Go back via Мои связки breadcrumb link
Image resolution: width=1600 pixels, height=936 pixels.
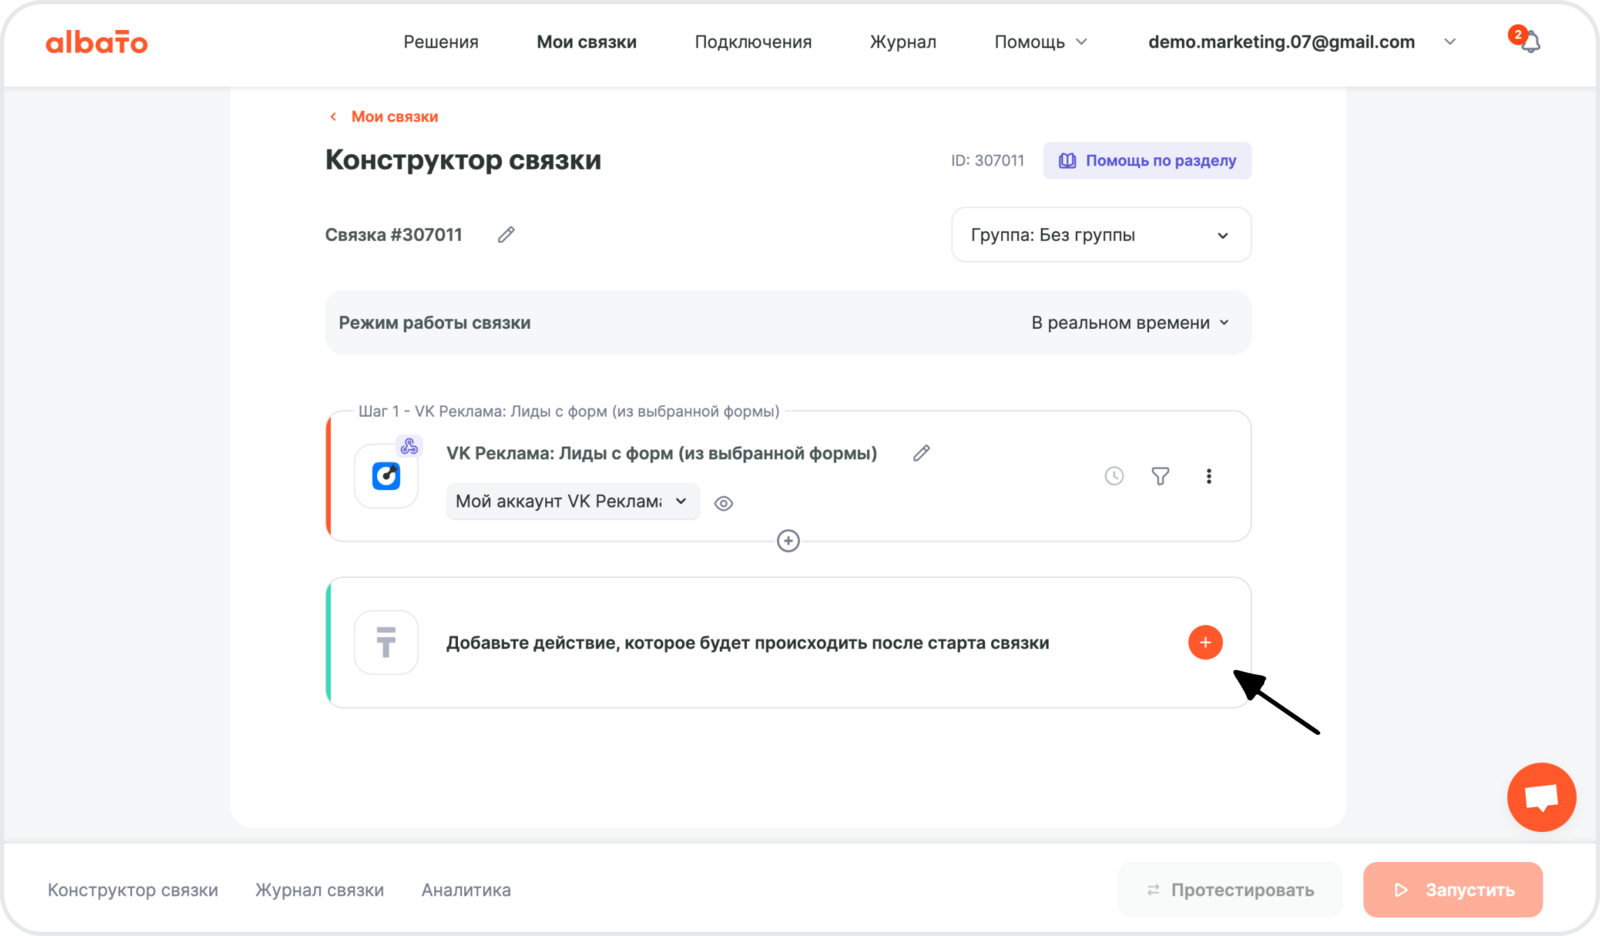click(394, 117)
